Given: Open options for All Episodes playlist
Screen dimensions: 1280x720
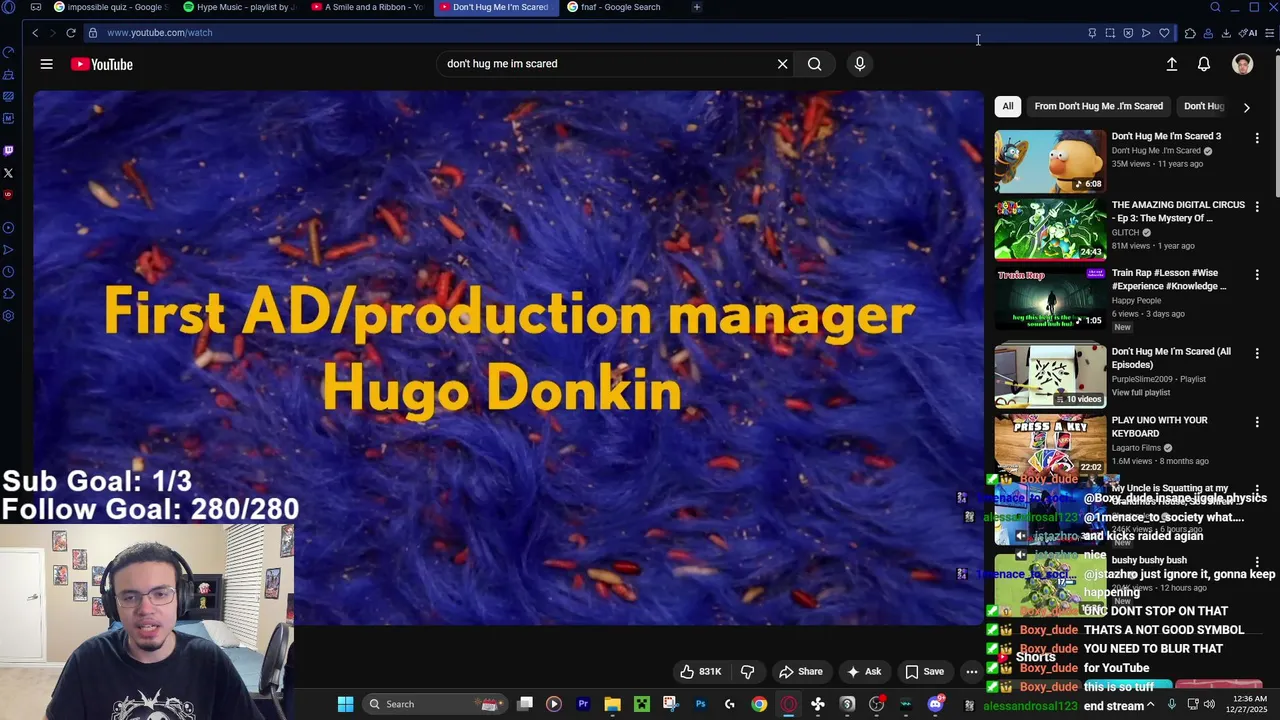Looking at the screenshot, I should [x=1257, y=354].
